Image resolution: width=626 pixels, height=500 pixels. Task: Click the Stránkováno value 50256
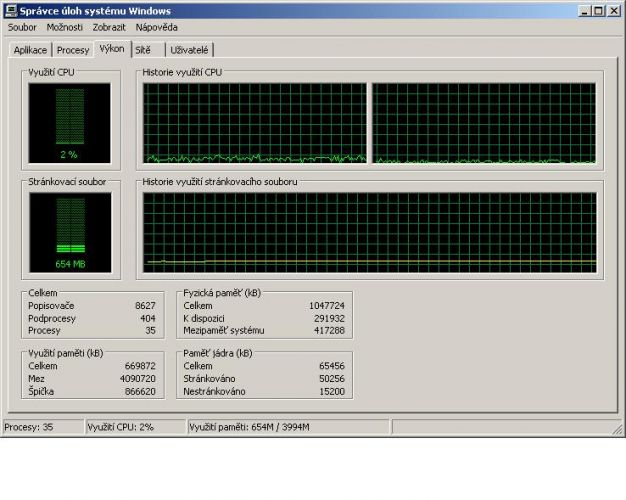[x=332, y=379]
